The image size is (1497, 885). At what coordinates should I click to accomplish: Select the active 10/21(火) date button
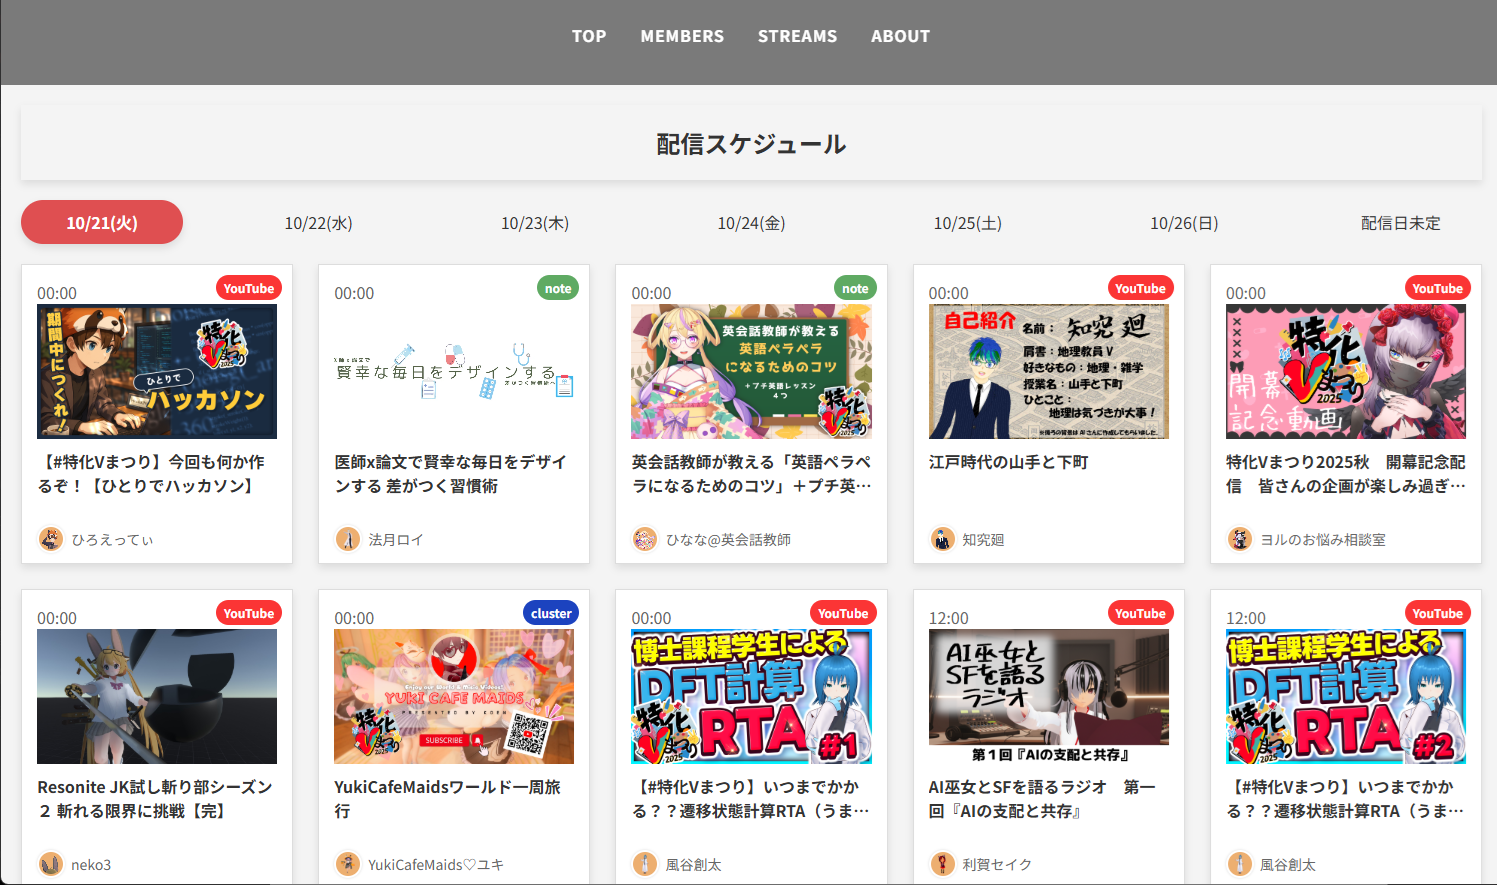pos(102,222)
